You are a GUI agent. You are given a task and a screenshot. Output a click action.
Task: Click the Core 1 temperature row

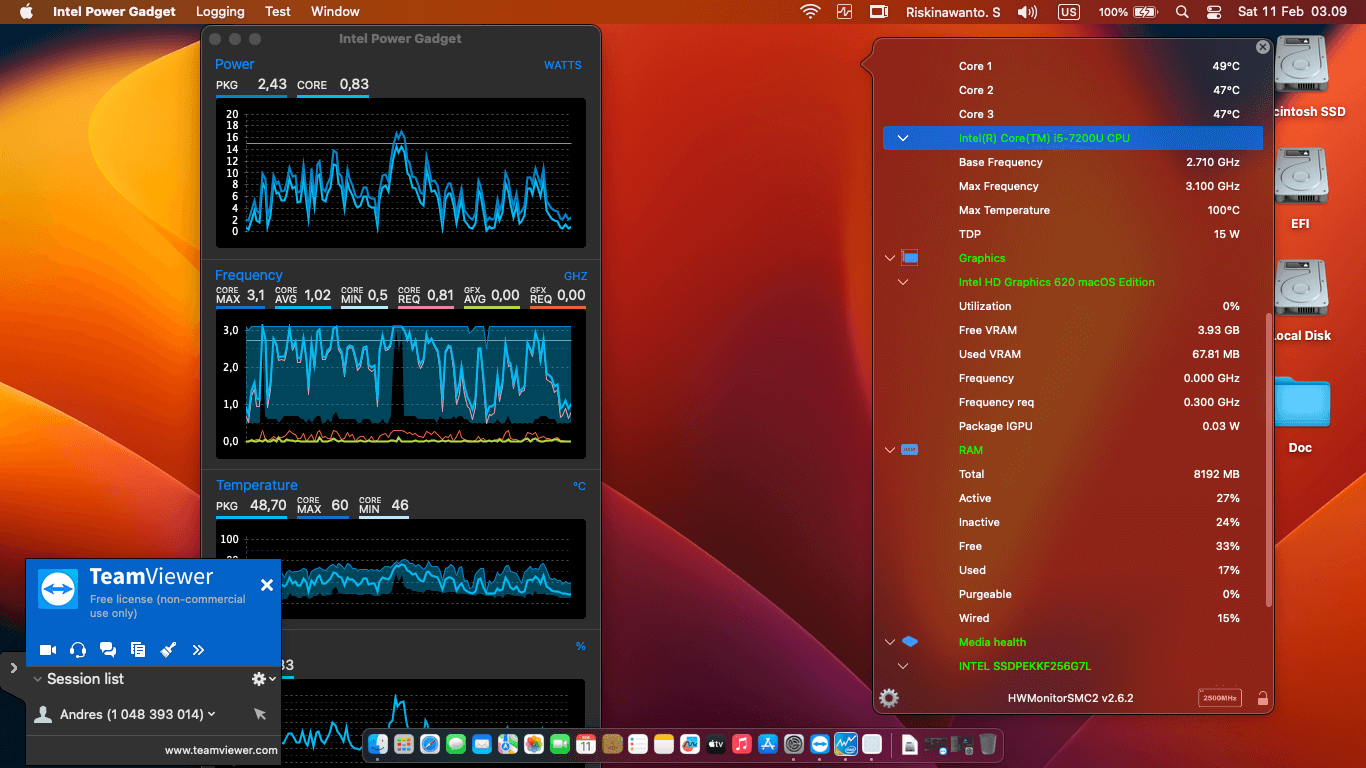point(1073,66)
